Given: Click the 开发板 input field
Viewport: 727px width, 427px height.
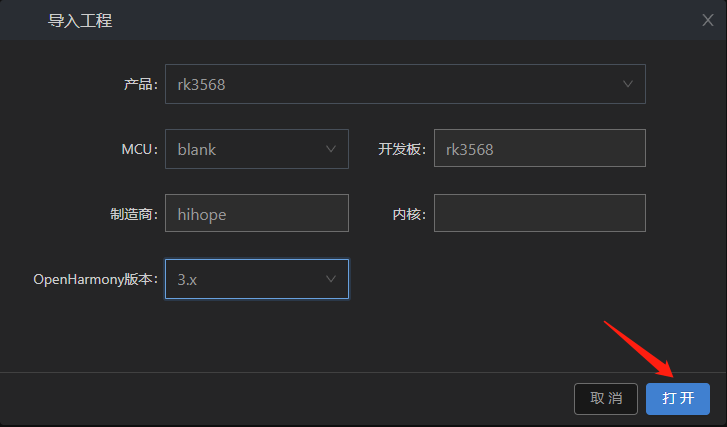Looking at the screenshot, I should click(x=539, y=149).
